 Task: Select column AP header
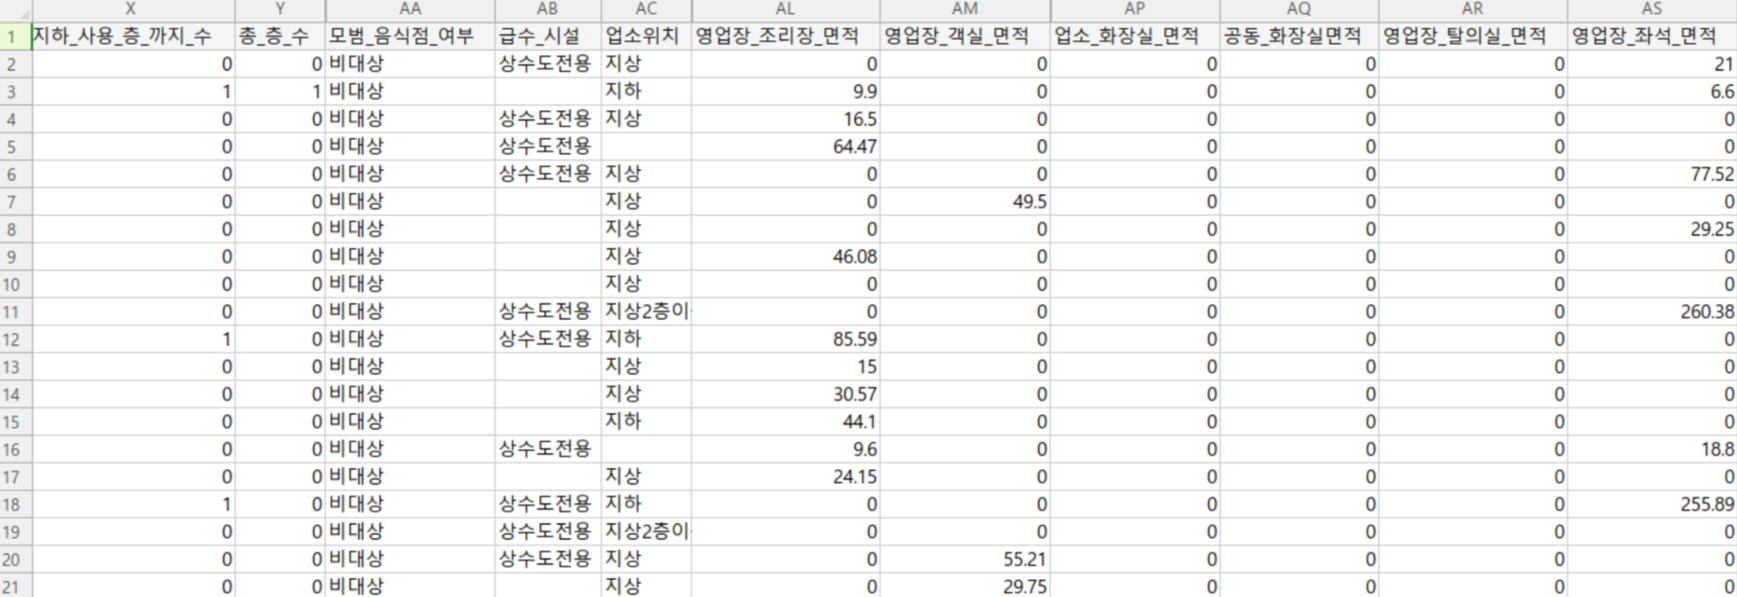[x=1135, y=9]
